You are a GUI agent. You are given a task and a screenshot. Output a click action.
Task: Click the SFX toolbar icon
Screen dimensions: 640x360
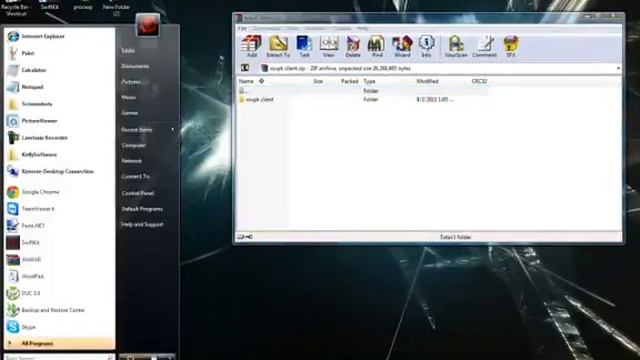tap(511, 46)
